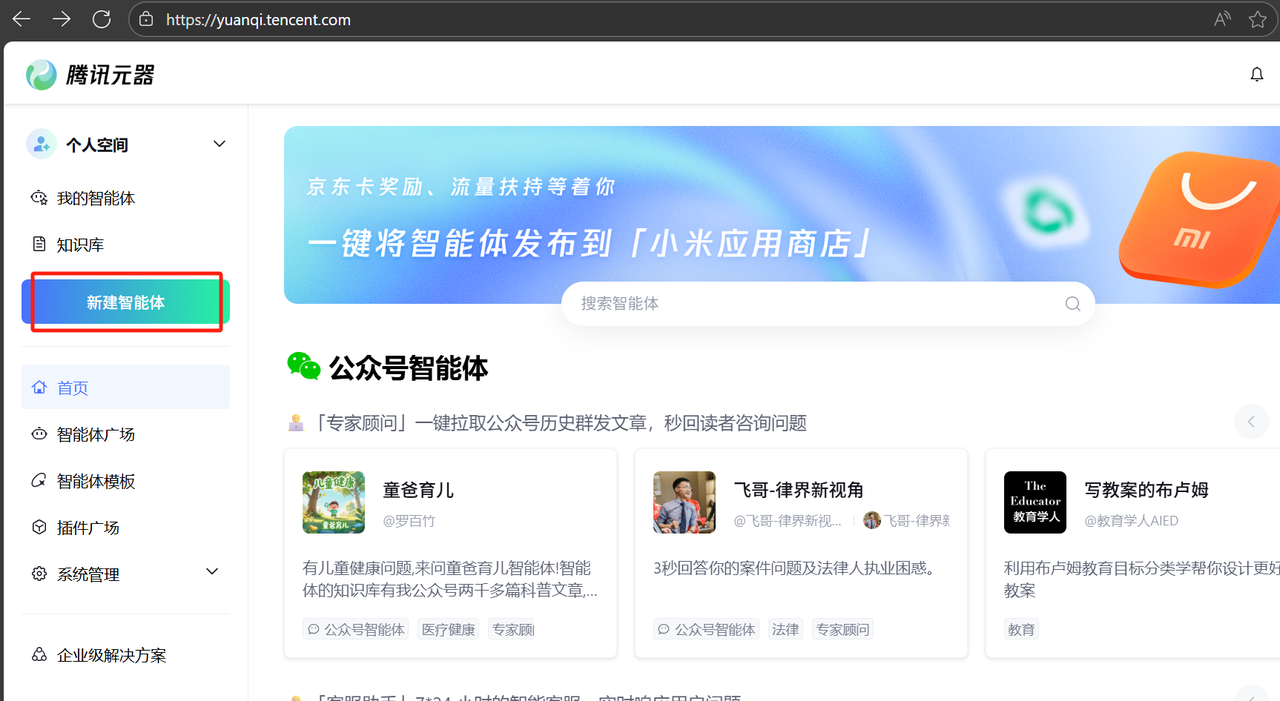Click the browser forward arrow
The width and height of the screenshot is (1280, 701).
point(61,19)
